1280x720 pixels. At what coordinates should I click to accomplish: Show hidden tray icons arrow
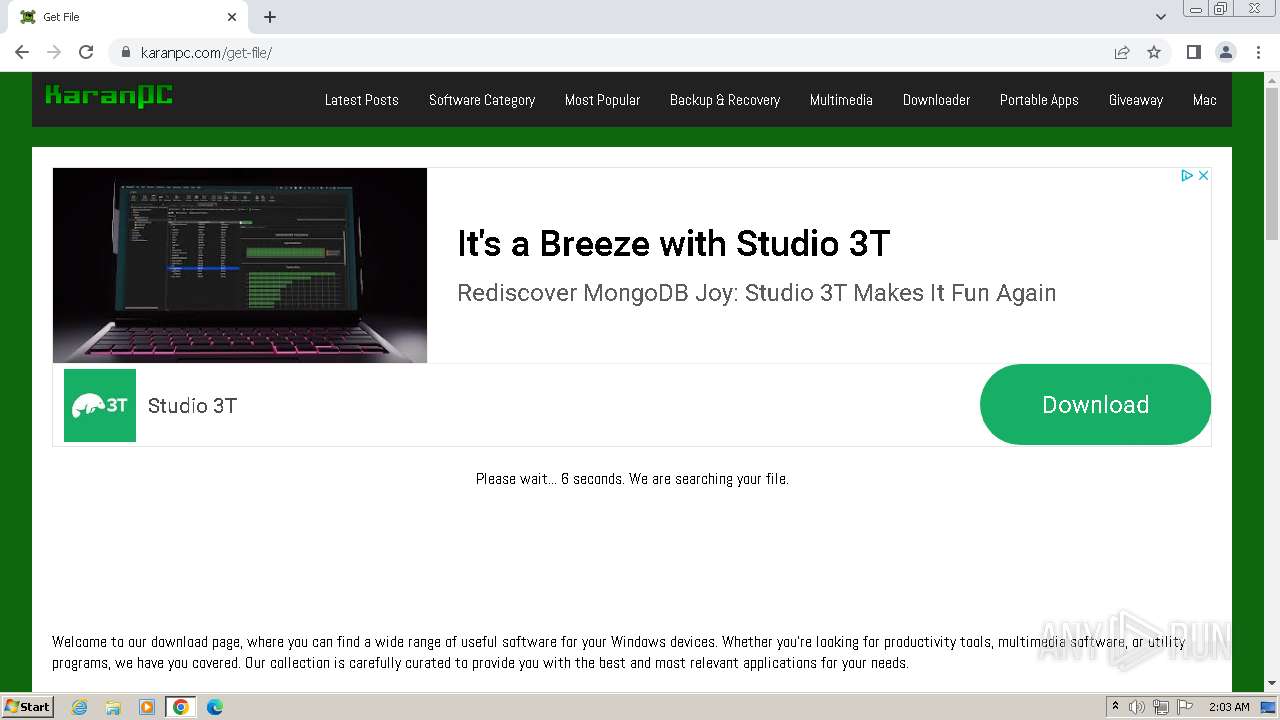coord(1115,706)
